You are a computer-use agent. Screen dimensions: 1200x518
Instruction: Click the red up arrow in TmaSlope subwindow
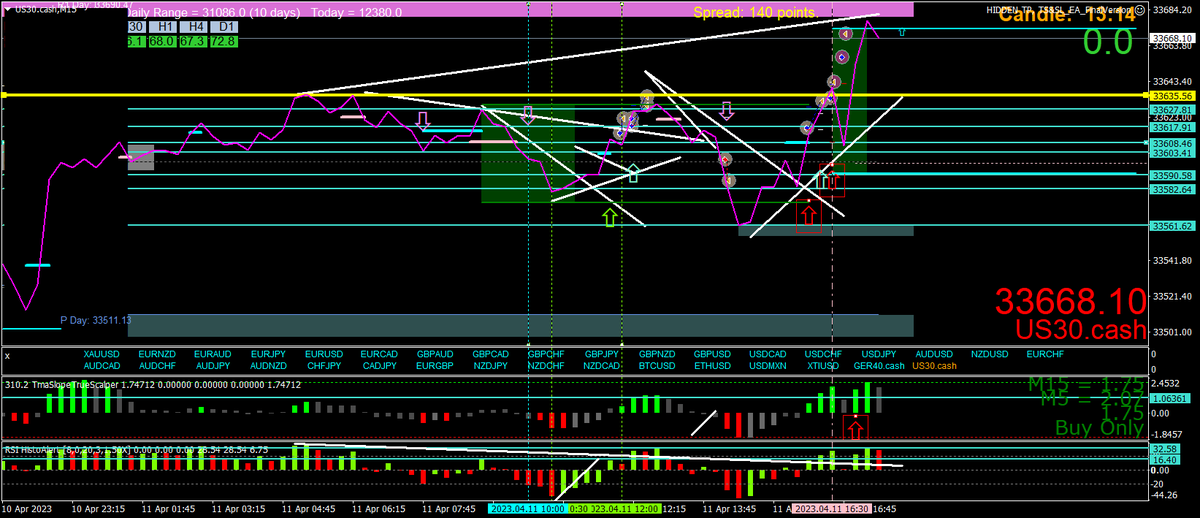[x=855, y=429]
